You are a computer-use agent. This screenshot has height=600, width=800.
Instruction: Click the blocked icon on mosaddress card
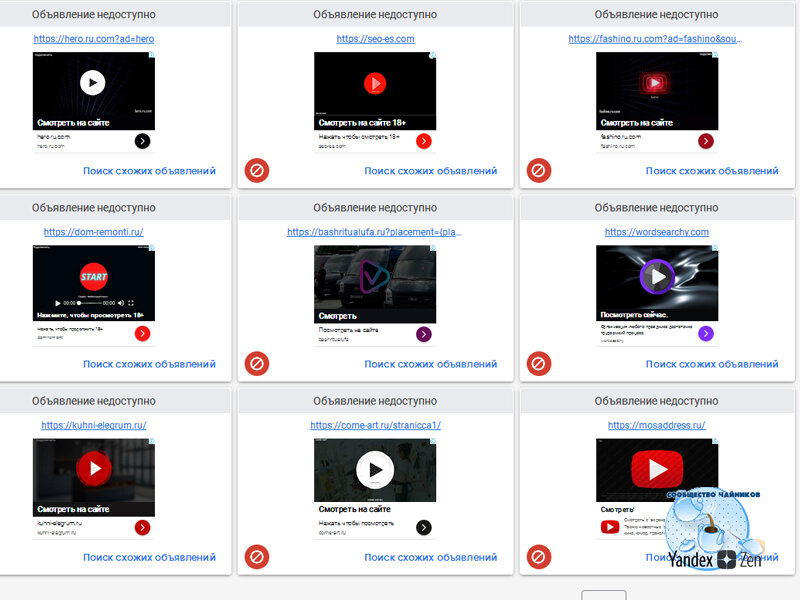tap(539, 557)
